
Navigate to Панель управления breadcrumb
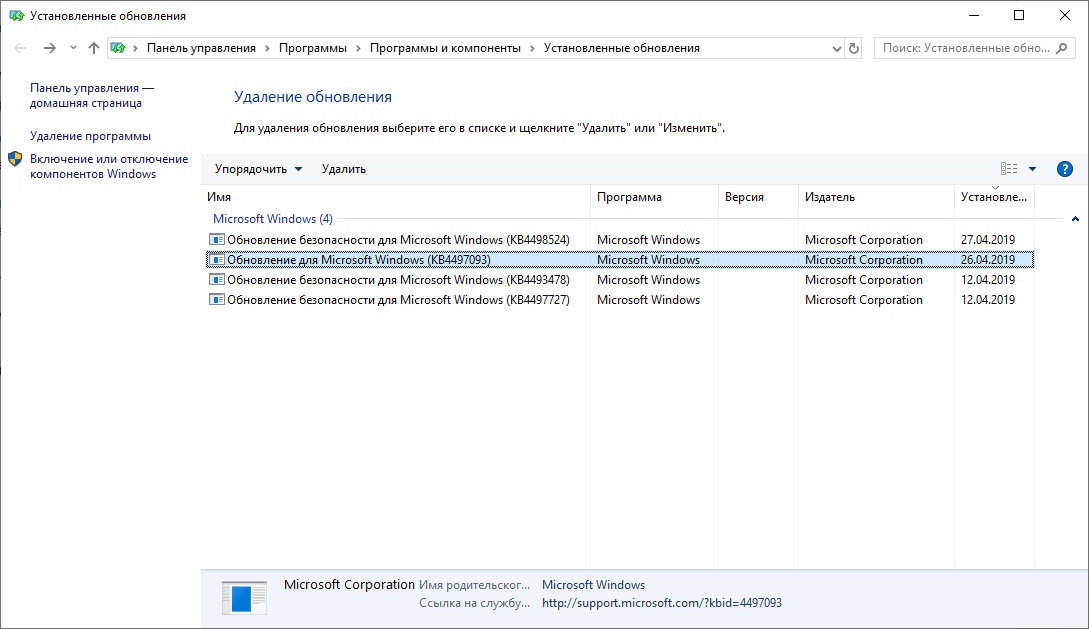pyautogui.click(x=201, y=48)
